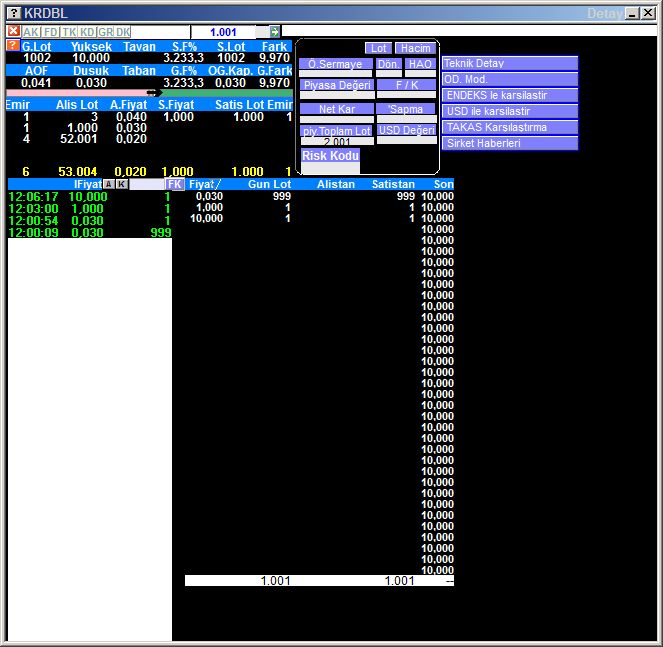The image size is (663, 647).
Task: Select ENDEKS le karsilastir option
Action: [510, 95]
